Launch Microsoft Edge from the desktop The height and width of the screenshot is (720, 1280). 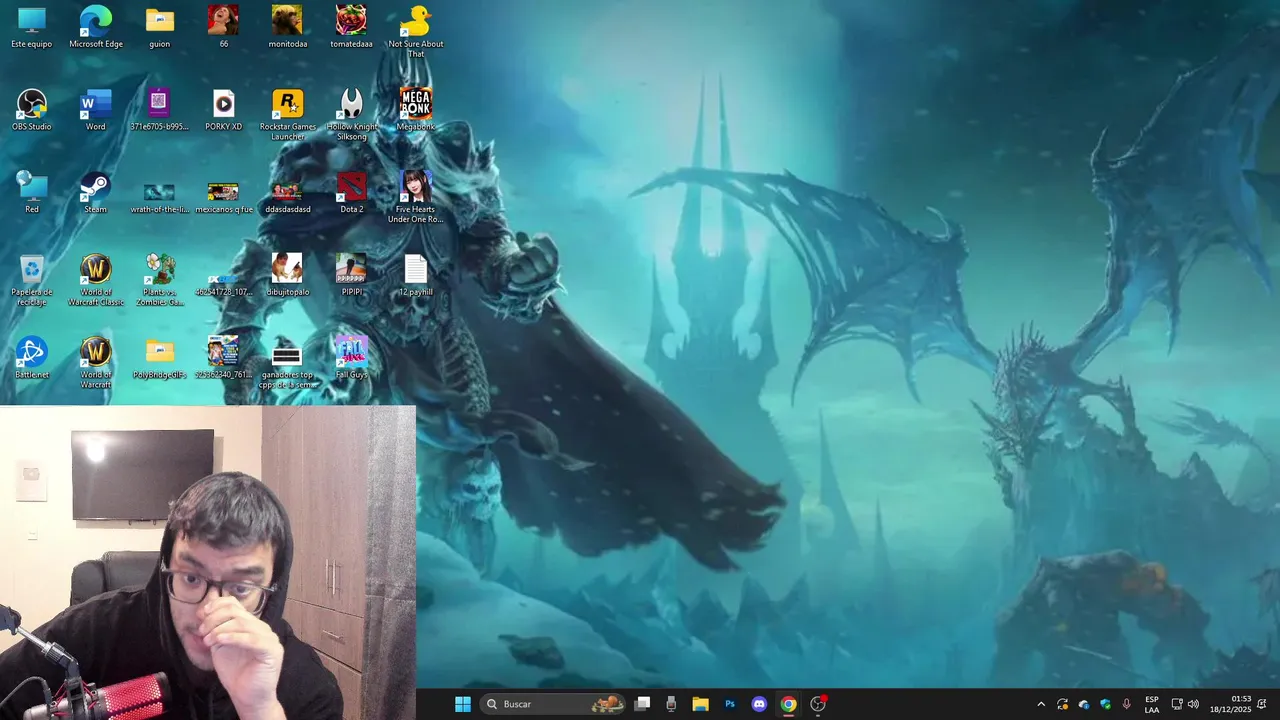[96, 27]
